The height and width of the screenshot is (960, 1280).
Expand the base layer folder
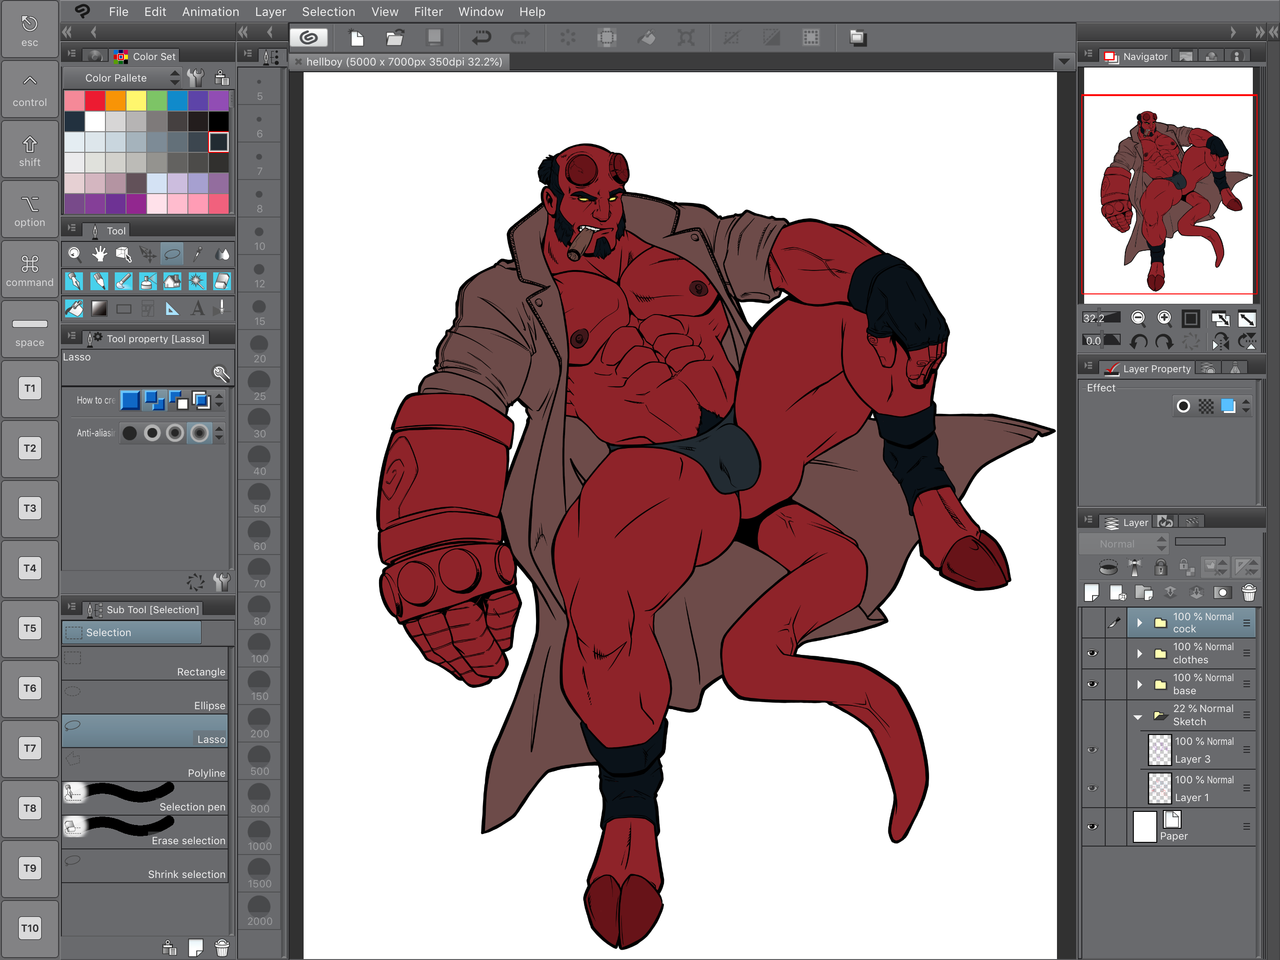[1139, 684]
